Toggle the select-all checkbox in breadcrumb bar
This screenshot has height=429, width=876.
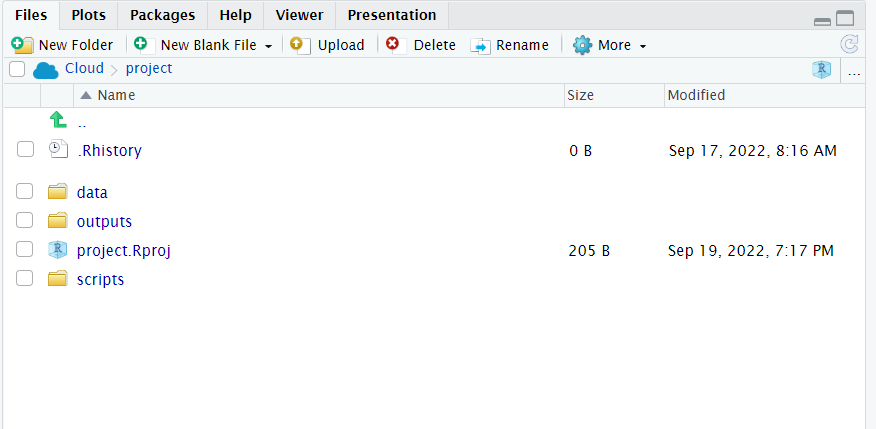click(x=17, y=69)
